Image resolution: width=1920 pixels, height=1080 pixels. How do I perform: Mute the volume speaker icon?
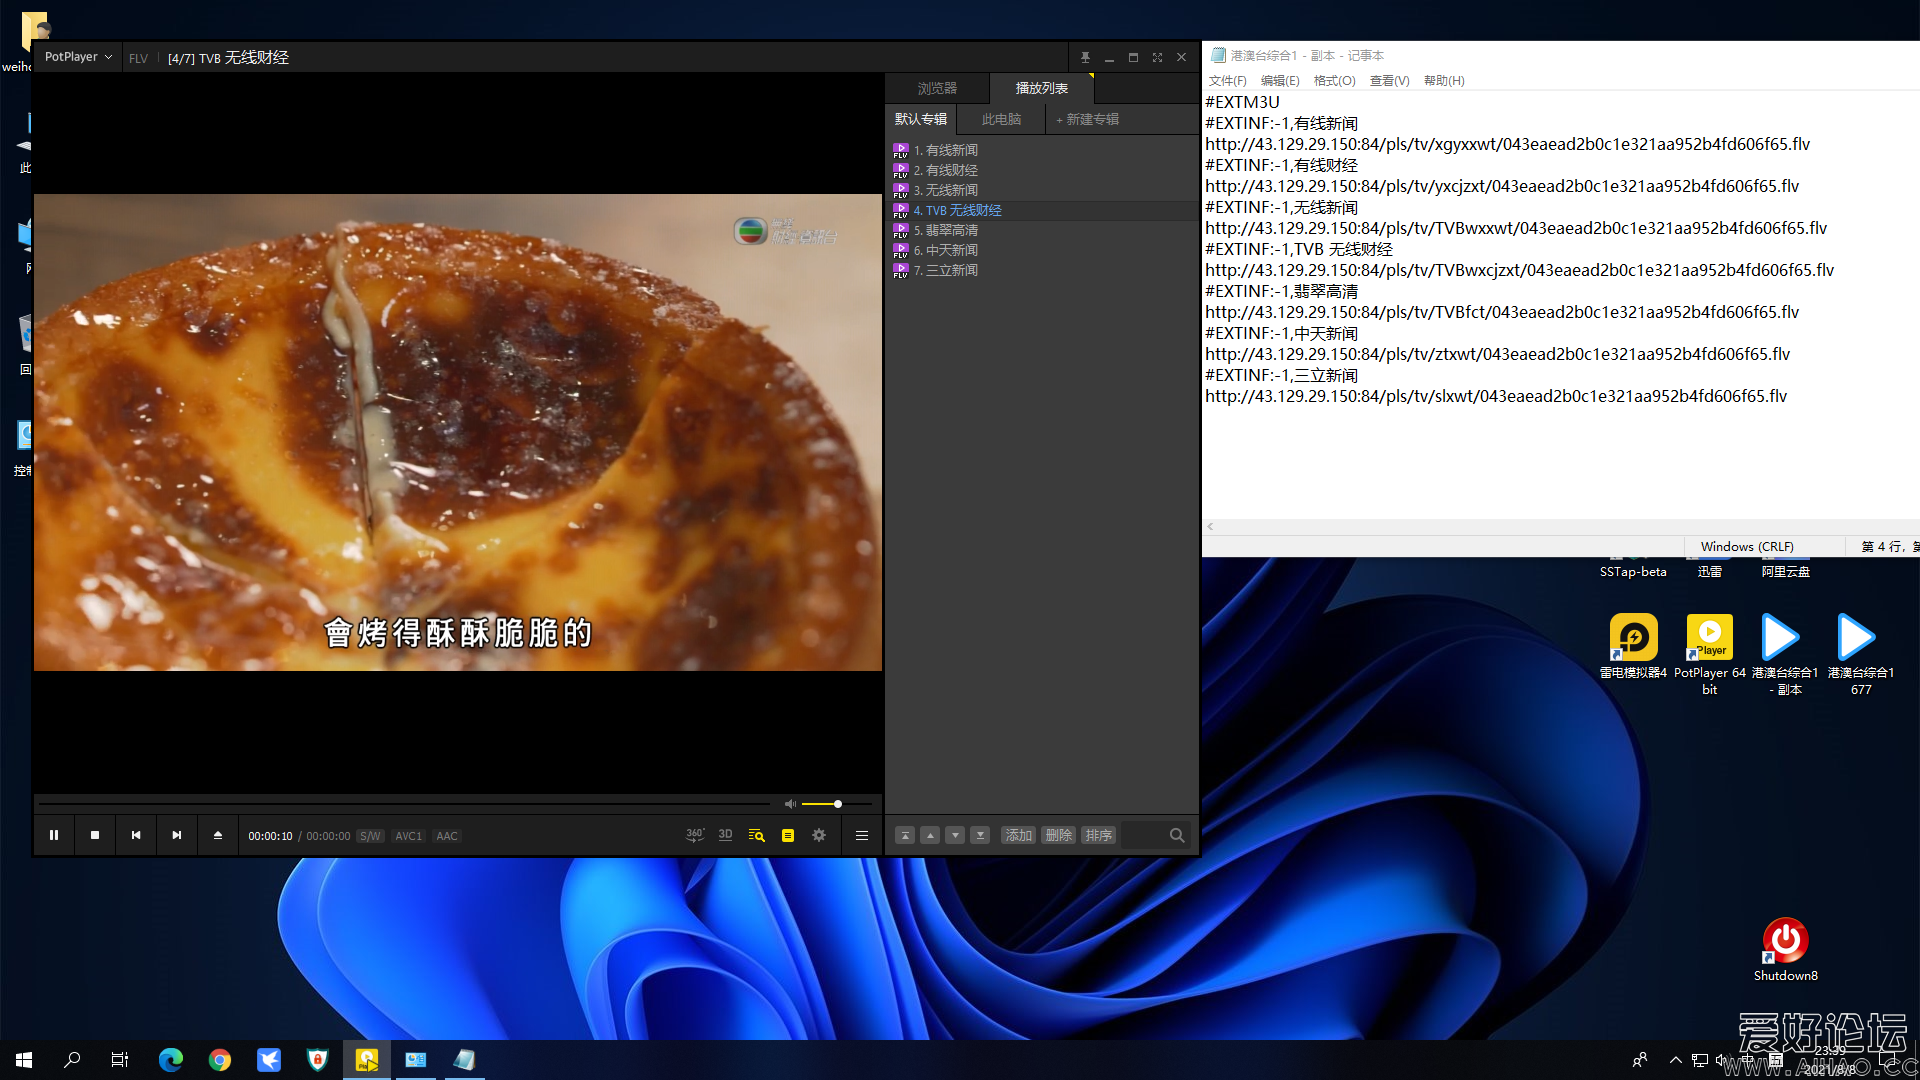pos(790,804)
